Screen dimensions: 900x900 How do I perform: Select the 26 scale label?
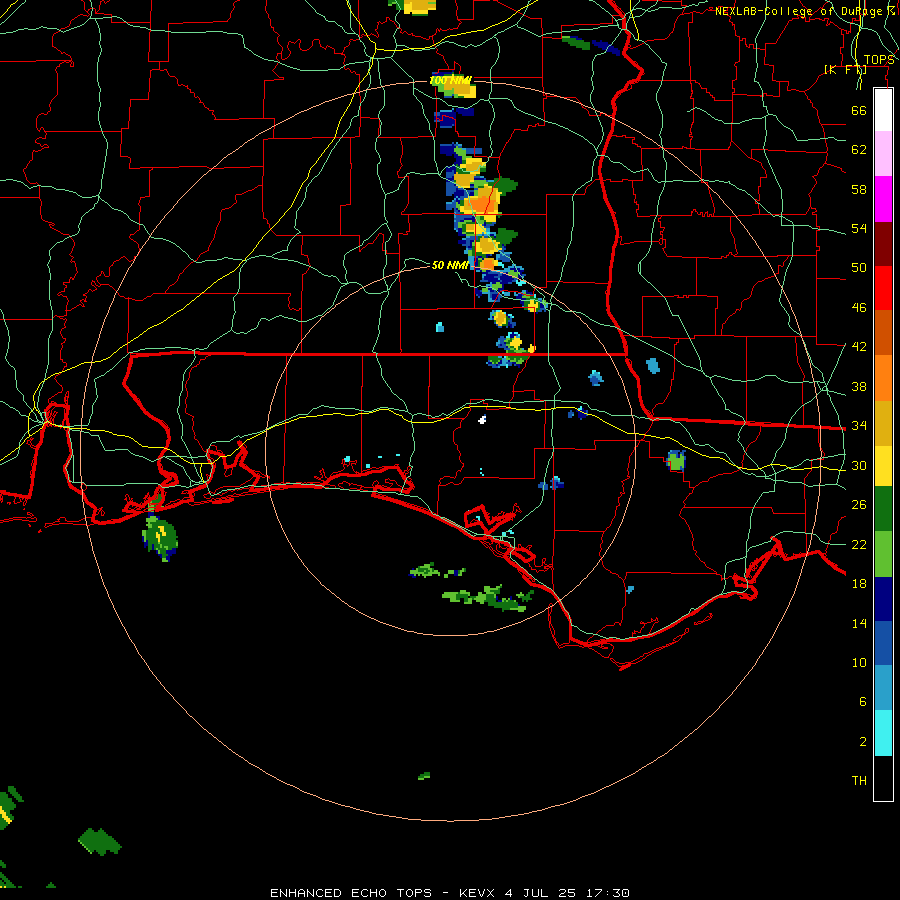859,505
